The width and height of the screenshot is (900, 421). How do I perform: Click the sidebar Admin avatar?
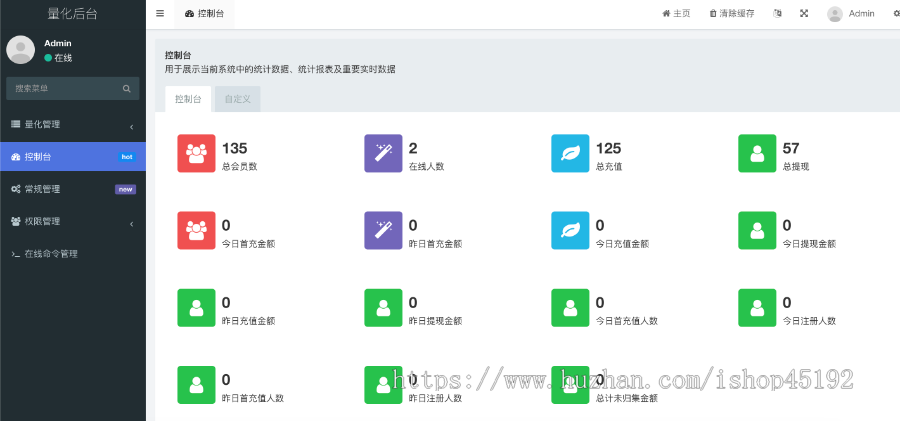click(21, 49)
